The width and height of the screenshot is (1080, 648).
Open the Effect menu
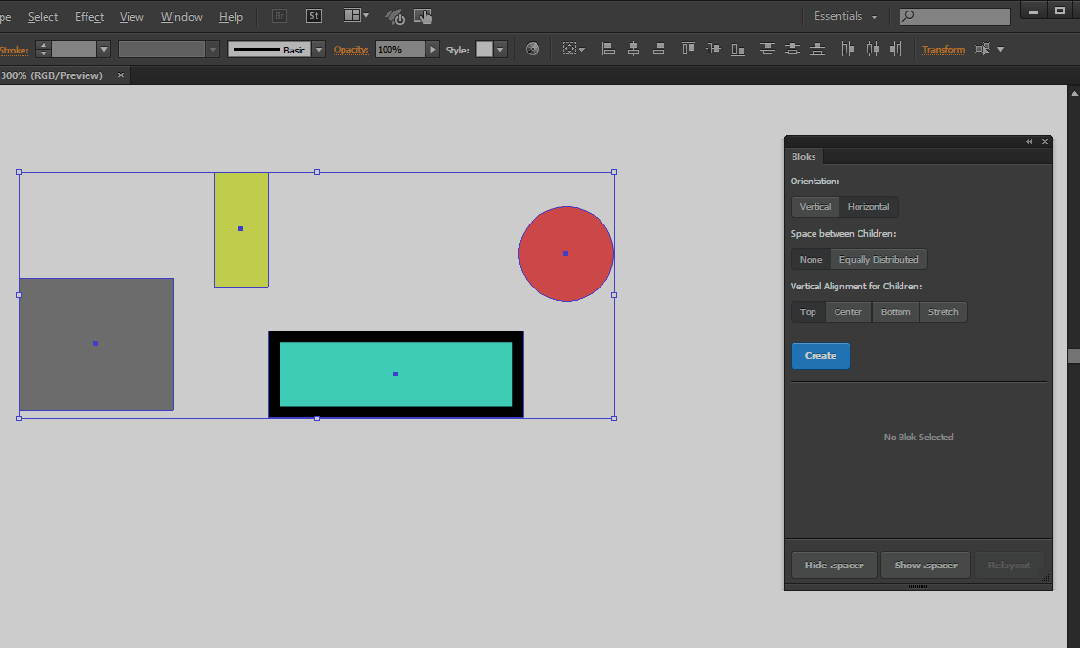click(x=89, y=17)
